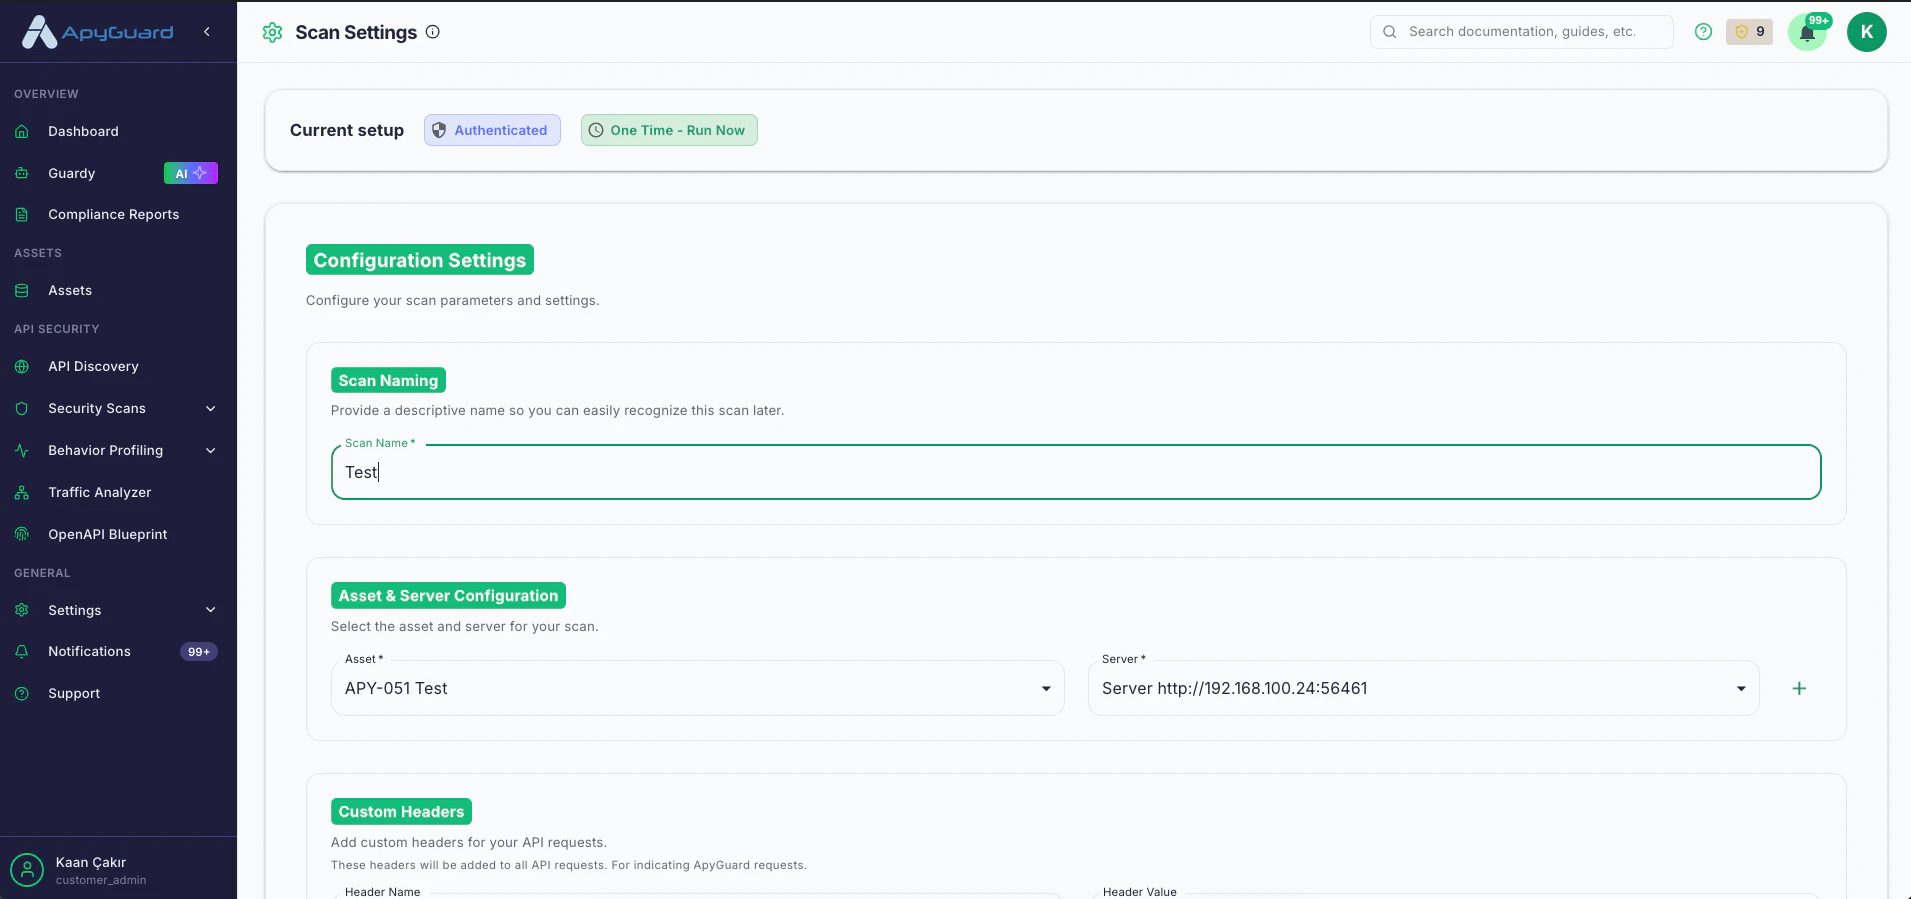Open the Server dropdown

[1424, 688]
